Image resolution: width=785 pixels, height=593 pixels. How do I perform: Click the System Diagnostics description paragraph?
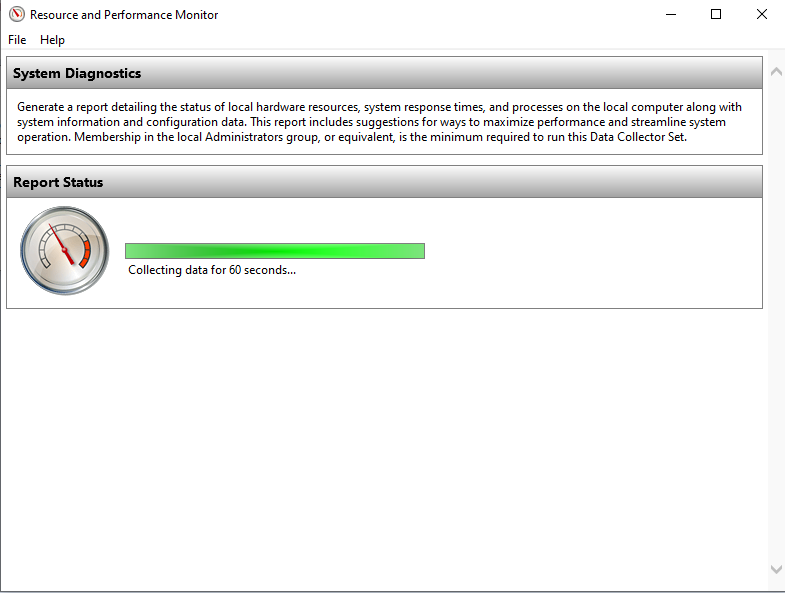click(x=379, y=122)
